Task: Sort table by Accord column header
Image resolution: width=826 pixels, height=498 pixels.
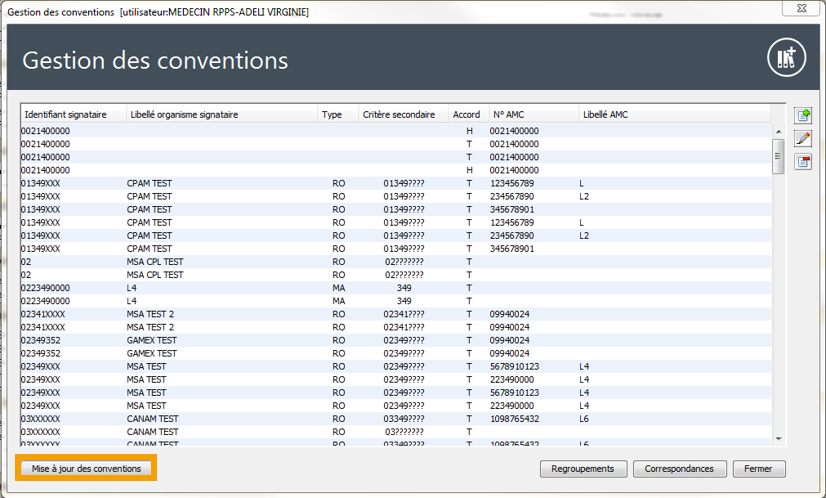Action: (x=466, y=115)
